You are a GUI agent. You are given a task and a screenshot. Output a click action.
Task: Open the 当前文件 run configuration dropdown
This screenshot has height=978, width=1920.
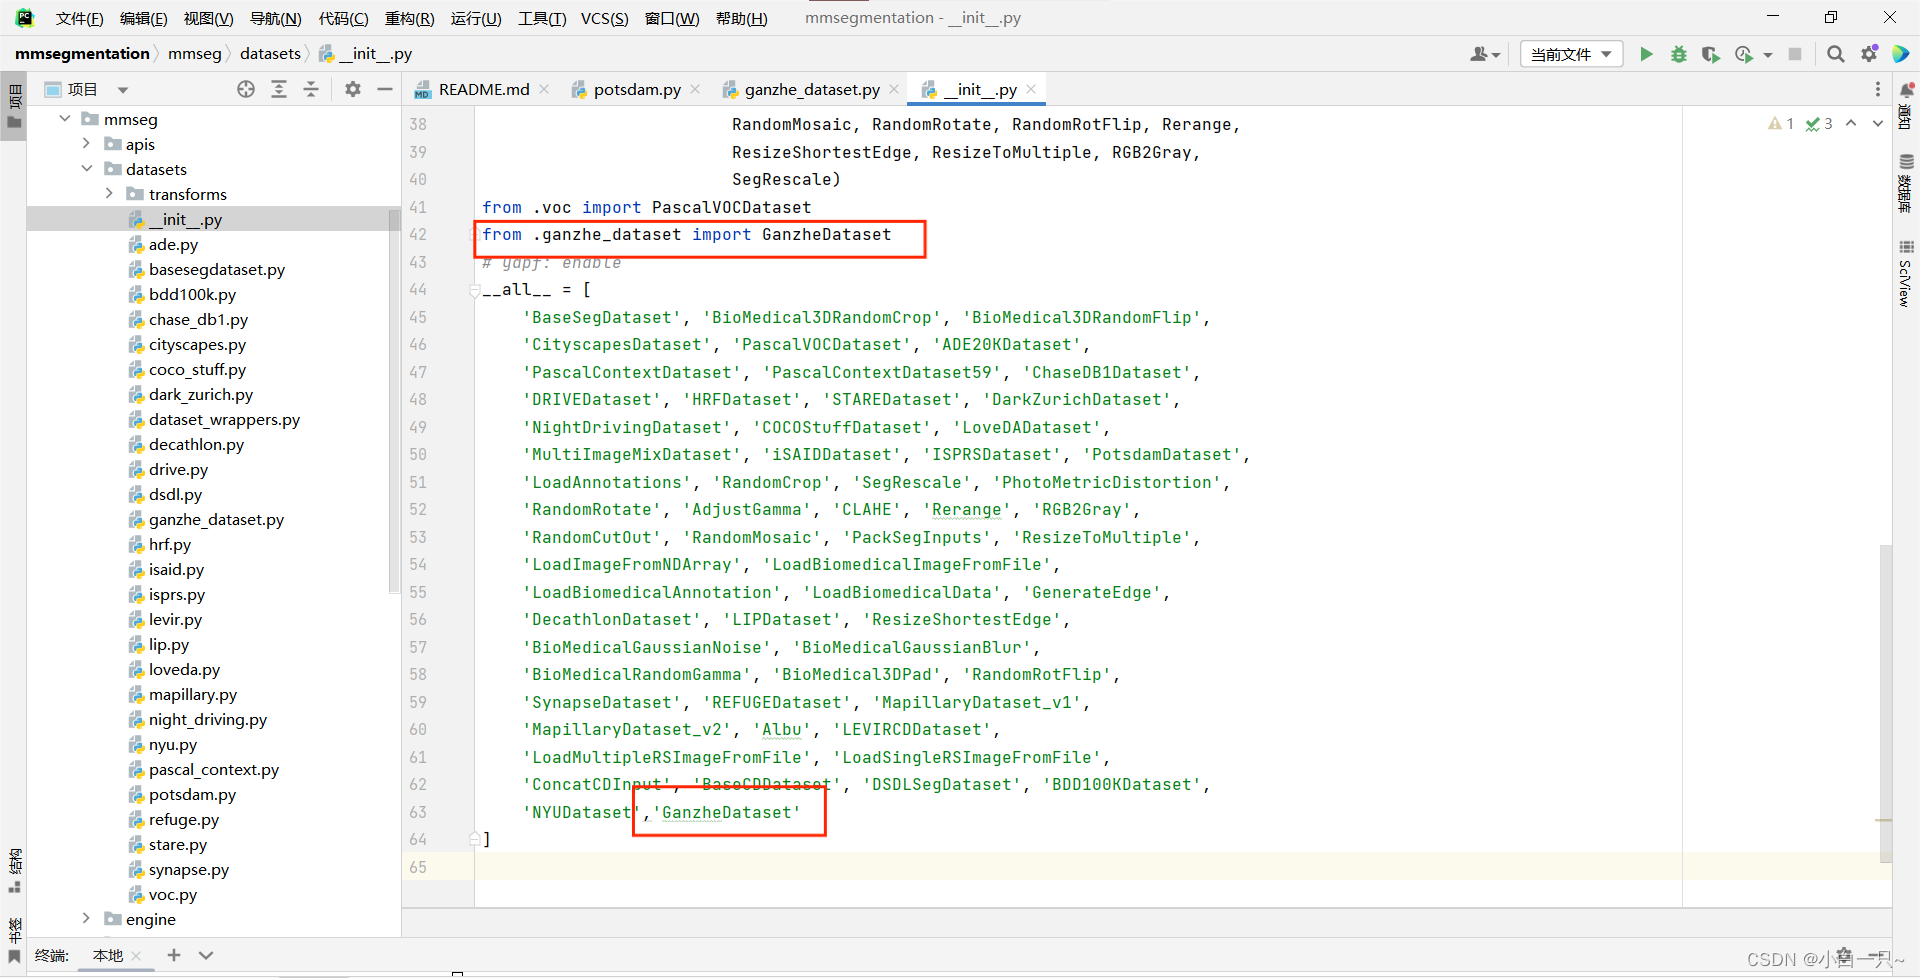coord(1570,54)
